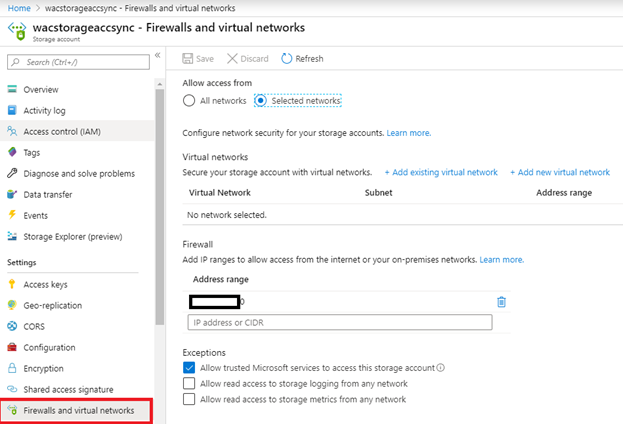Image resolution: width=623 pixels, height=424 pixels.
Task: Click the Subnet column header
Action: (378, 193)
